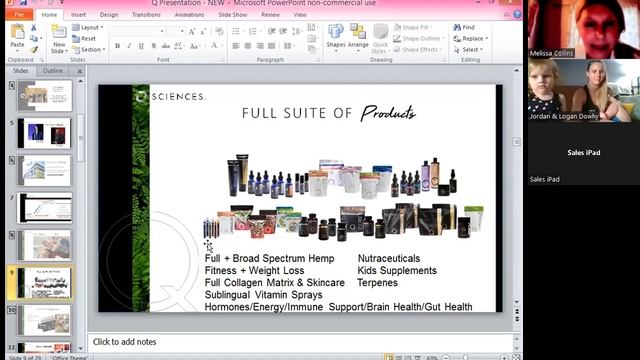Switch to the Design ribbon tab
The image size is (640, 360).
[x=109, y=14]
